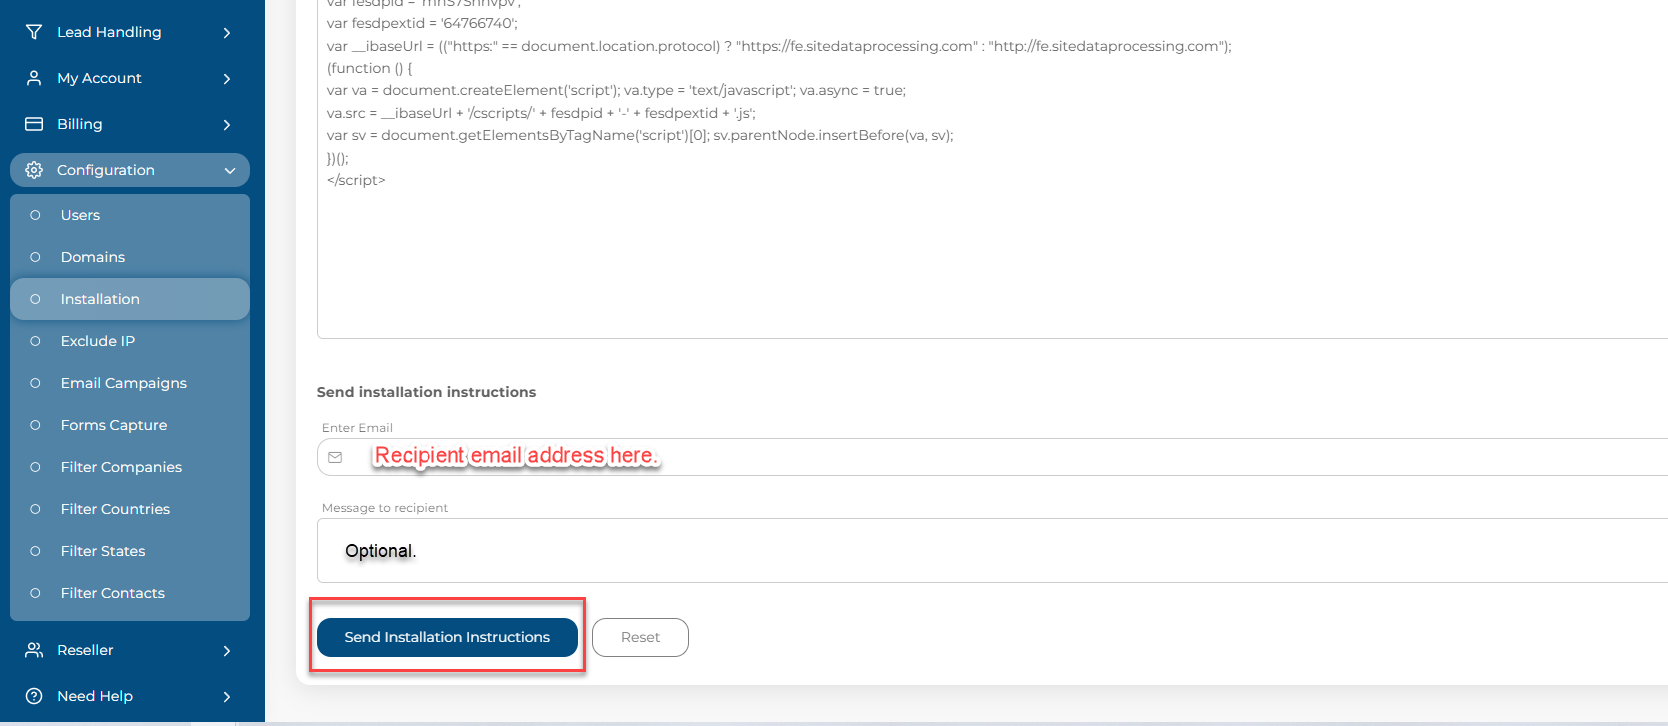Click the Configuration gear icon
Image resolution: width=1668 pixels, height=726 pixels.
pyautogui.click(x=34, y=170)
